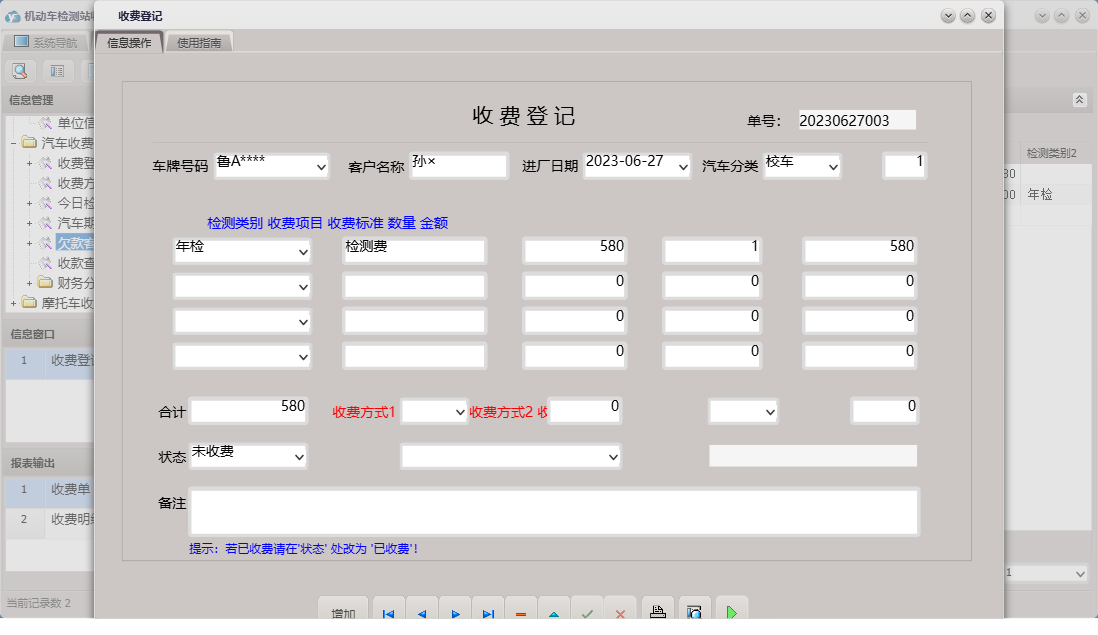Click inside the 备注 remarks input field
The width and height of the screenshot is (1098, 635).
[x=555, y=510]
